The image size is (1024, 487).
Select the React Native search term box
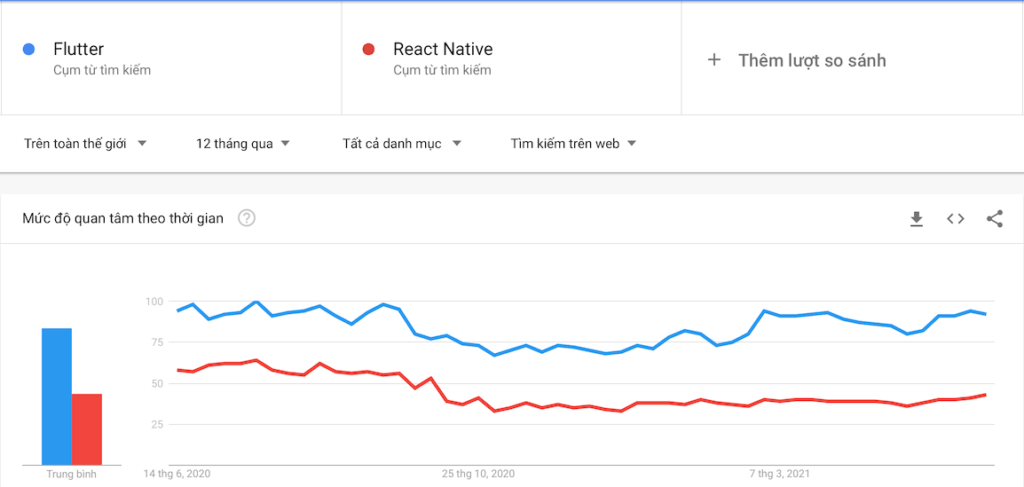coord(510,58)
